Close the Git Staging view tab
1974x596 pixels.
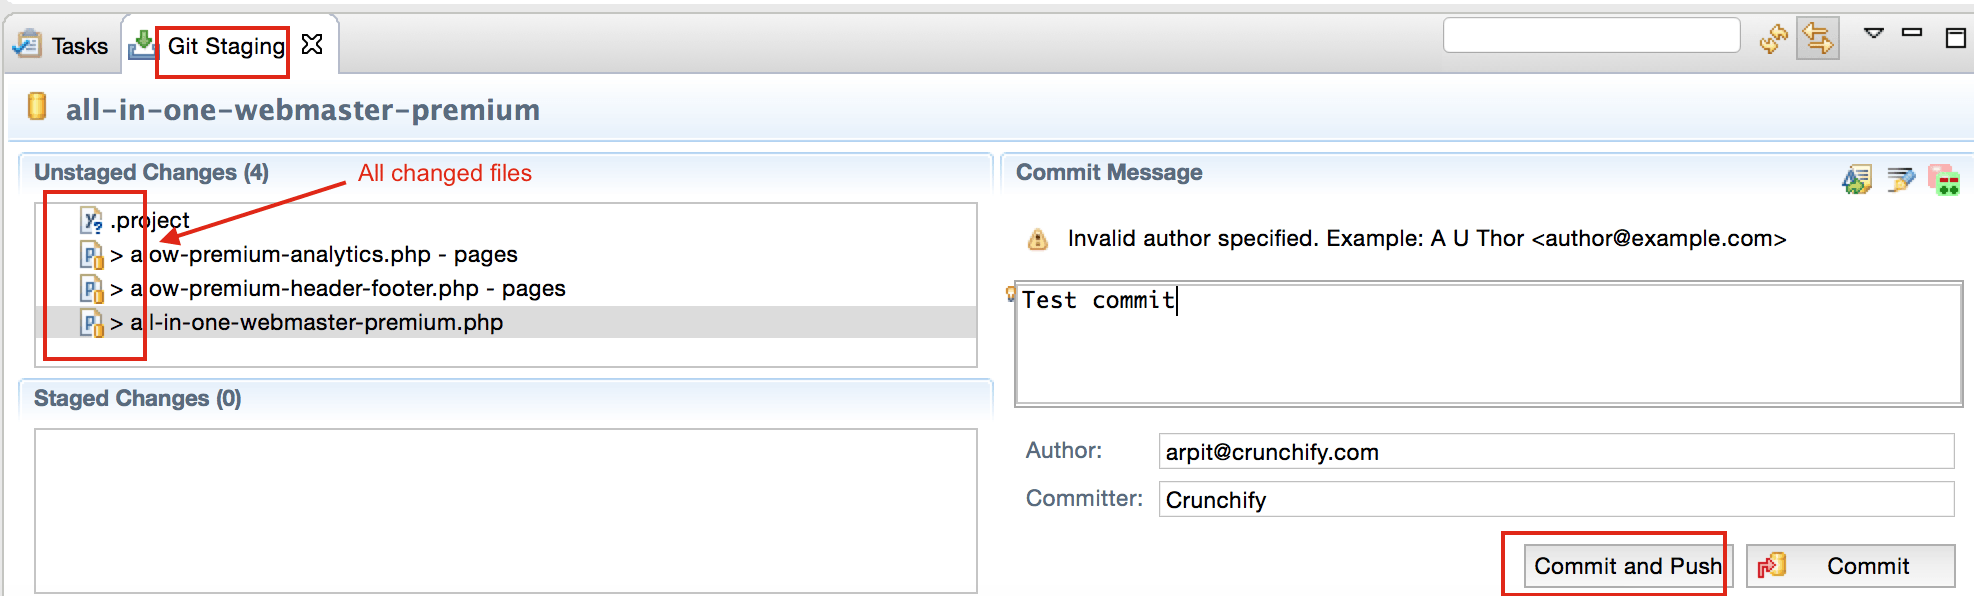click(x=312, y=45)
